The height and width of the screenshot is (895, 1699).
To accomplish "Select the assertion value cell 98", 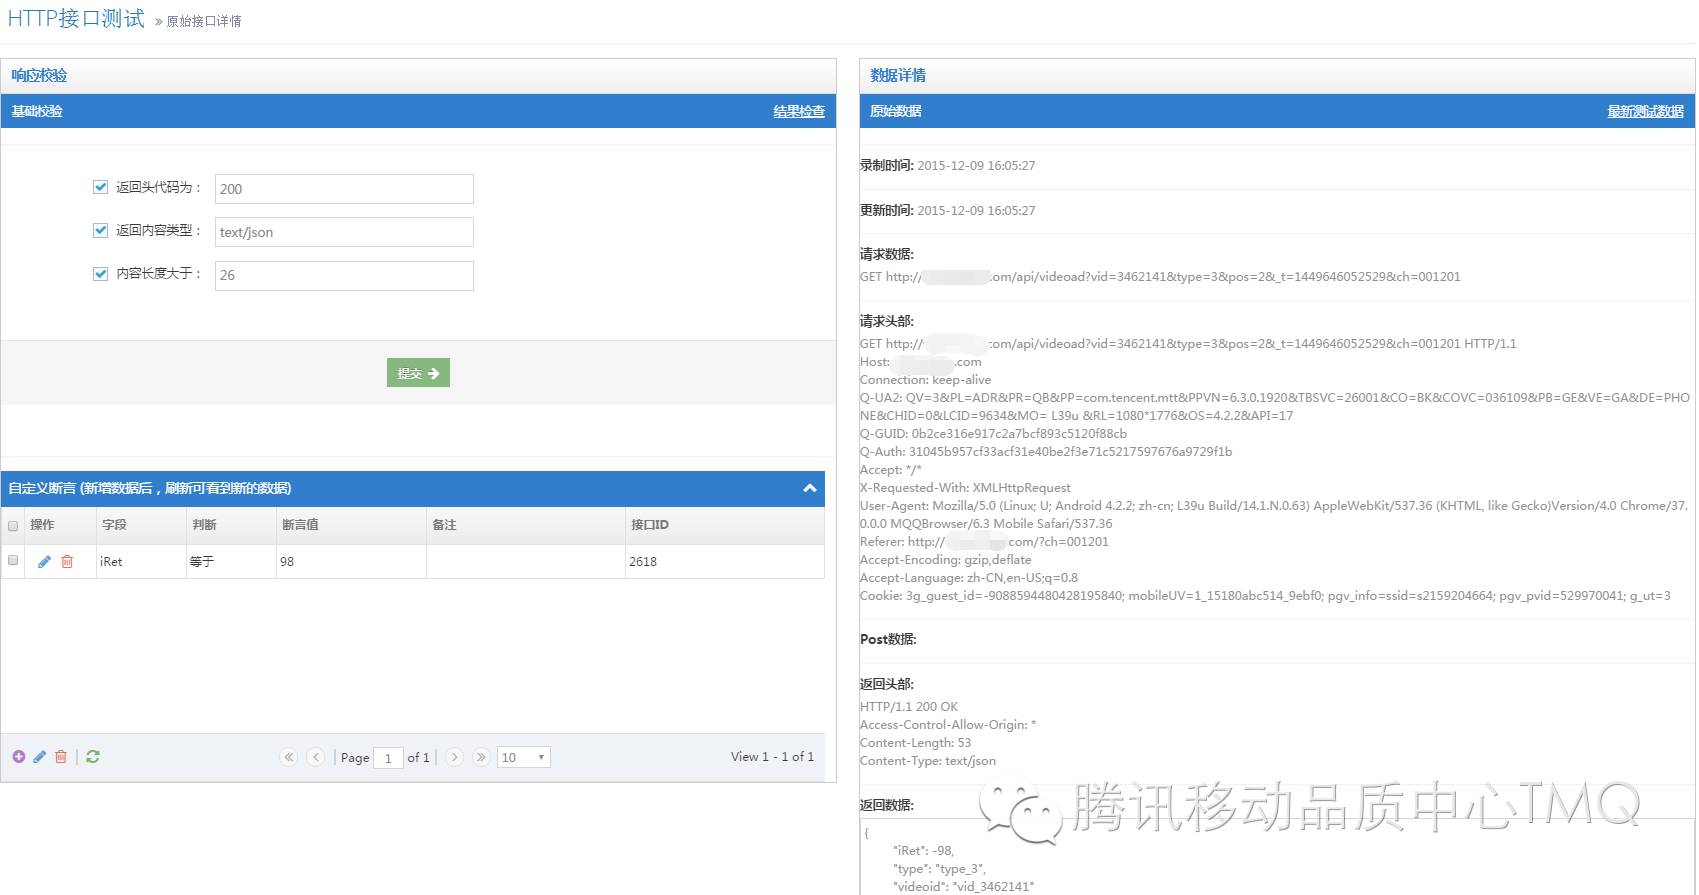I will tap(351, 562).
